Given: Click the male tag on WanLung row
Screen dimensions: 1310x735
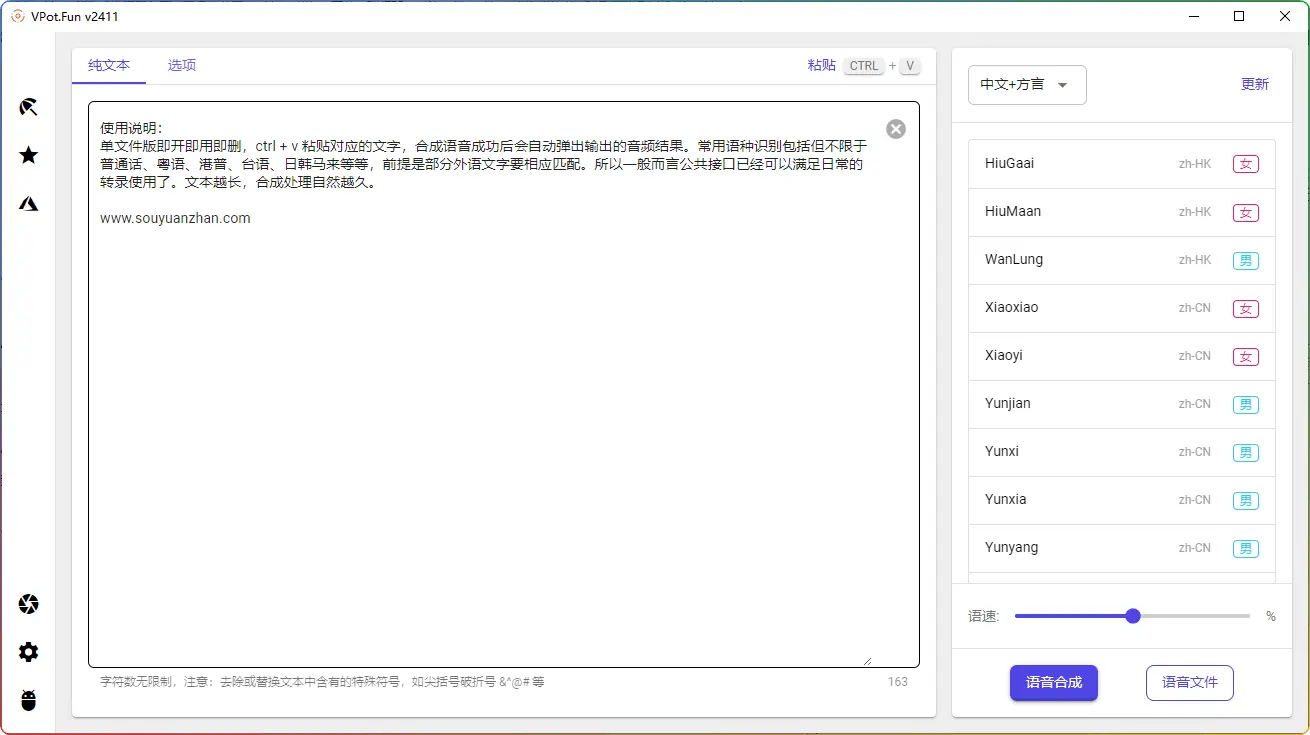Looking at the screenshot, I should (1246, 260).
